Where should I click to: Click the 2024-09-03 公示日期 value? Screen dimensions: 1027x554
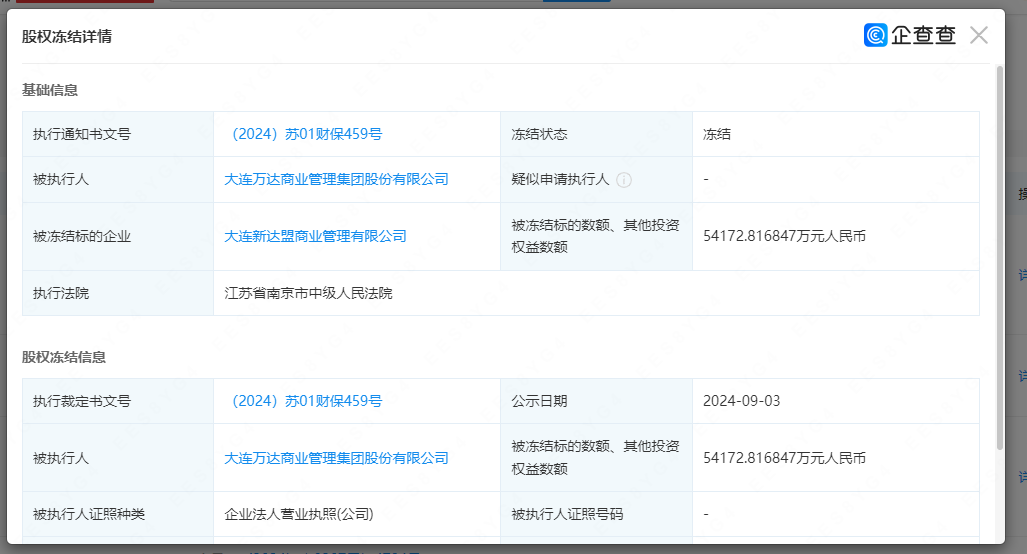[x=741, y=401]
